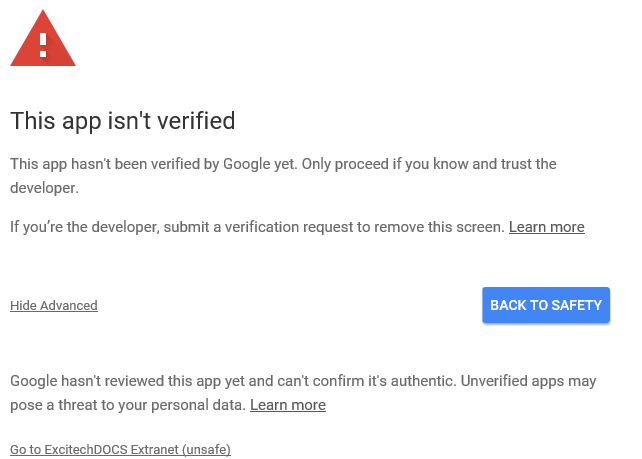Click the phrase "to remove this screen."
This screenshot has width=642, height=459.
point(432,227)
